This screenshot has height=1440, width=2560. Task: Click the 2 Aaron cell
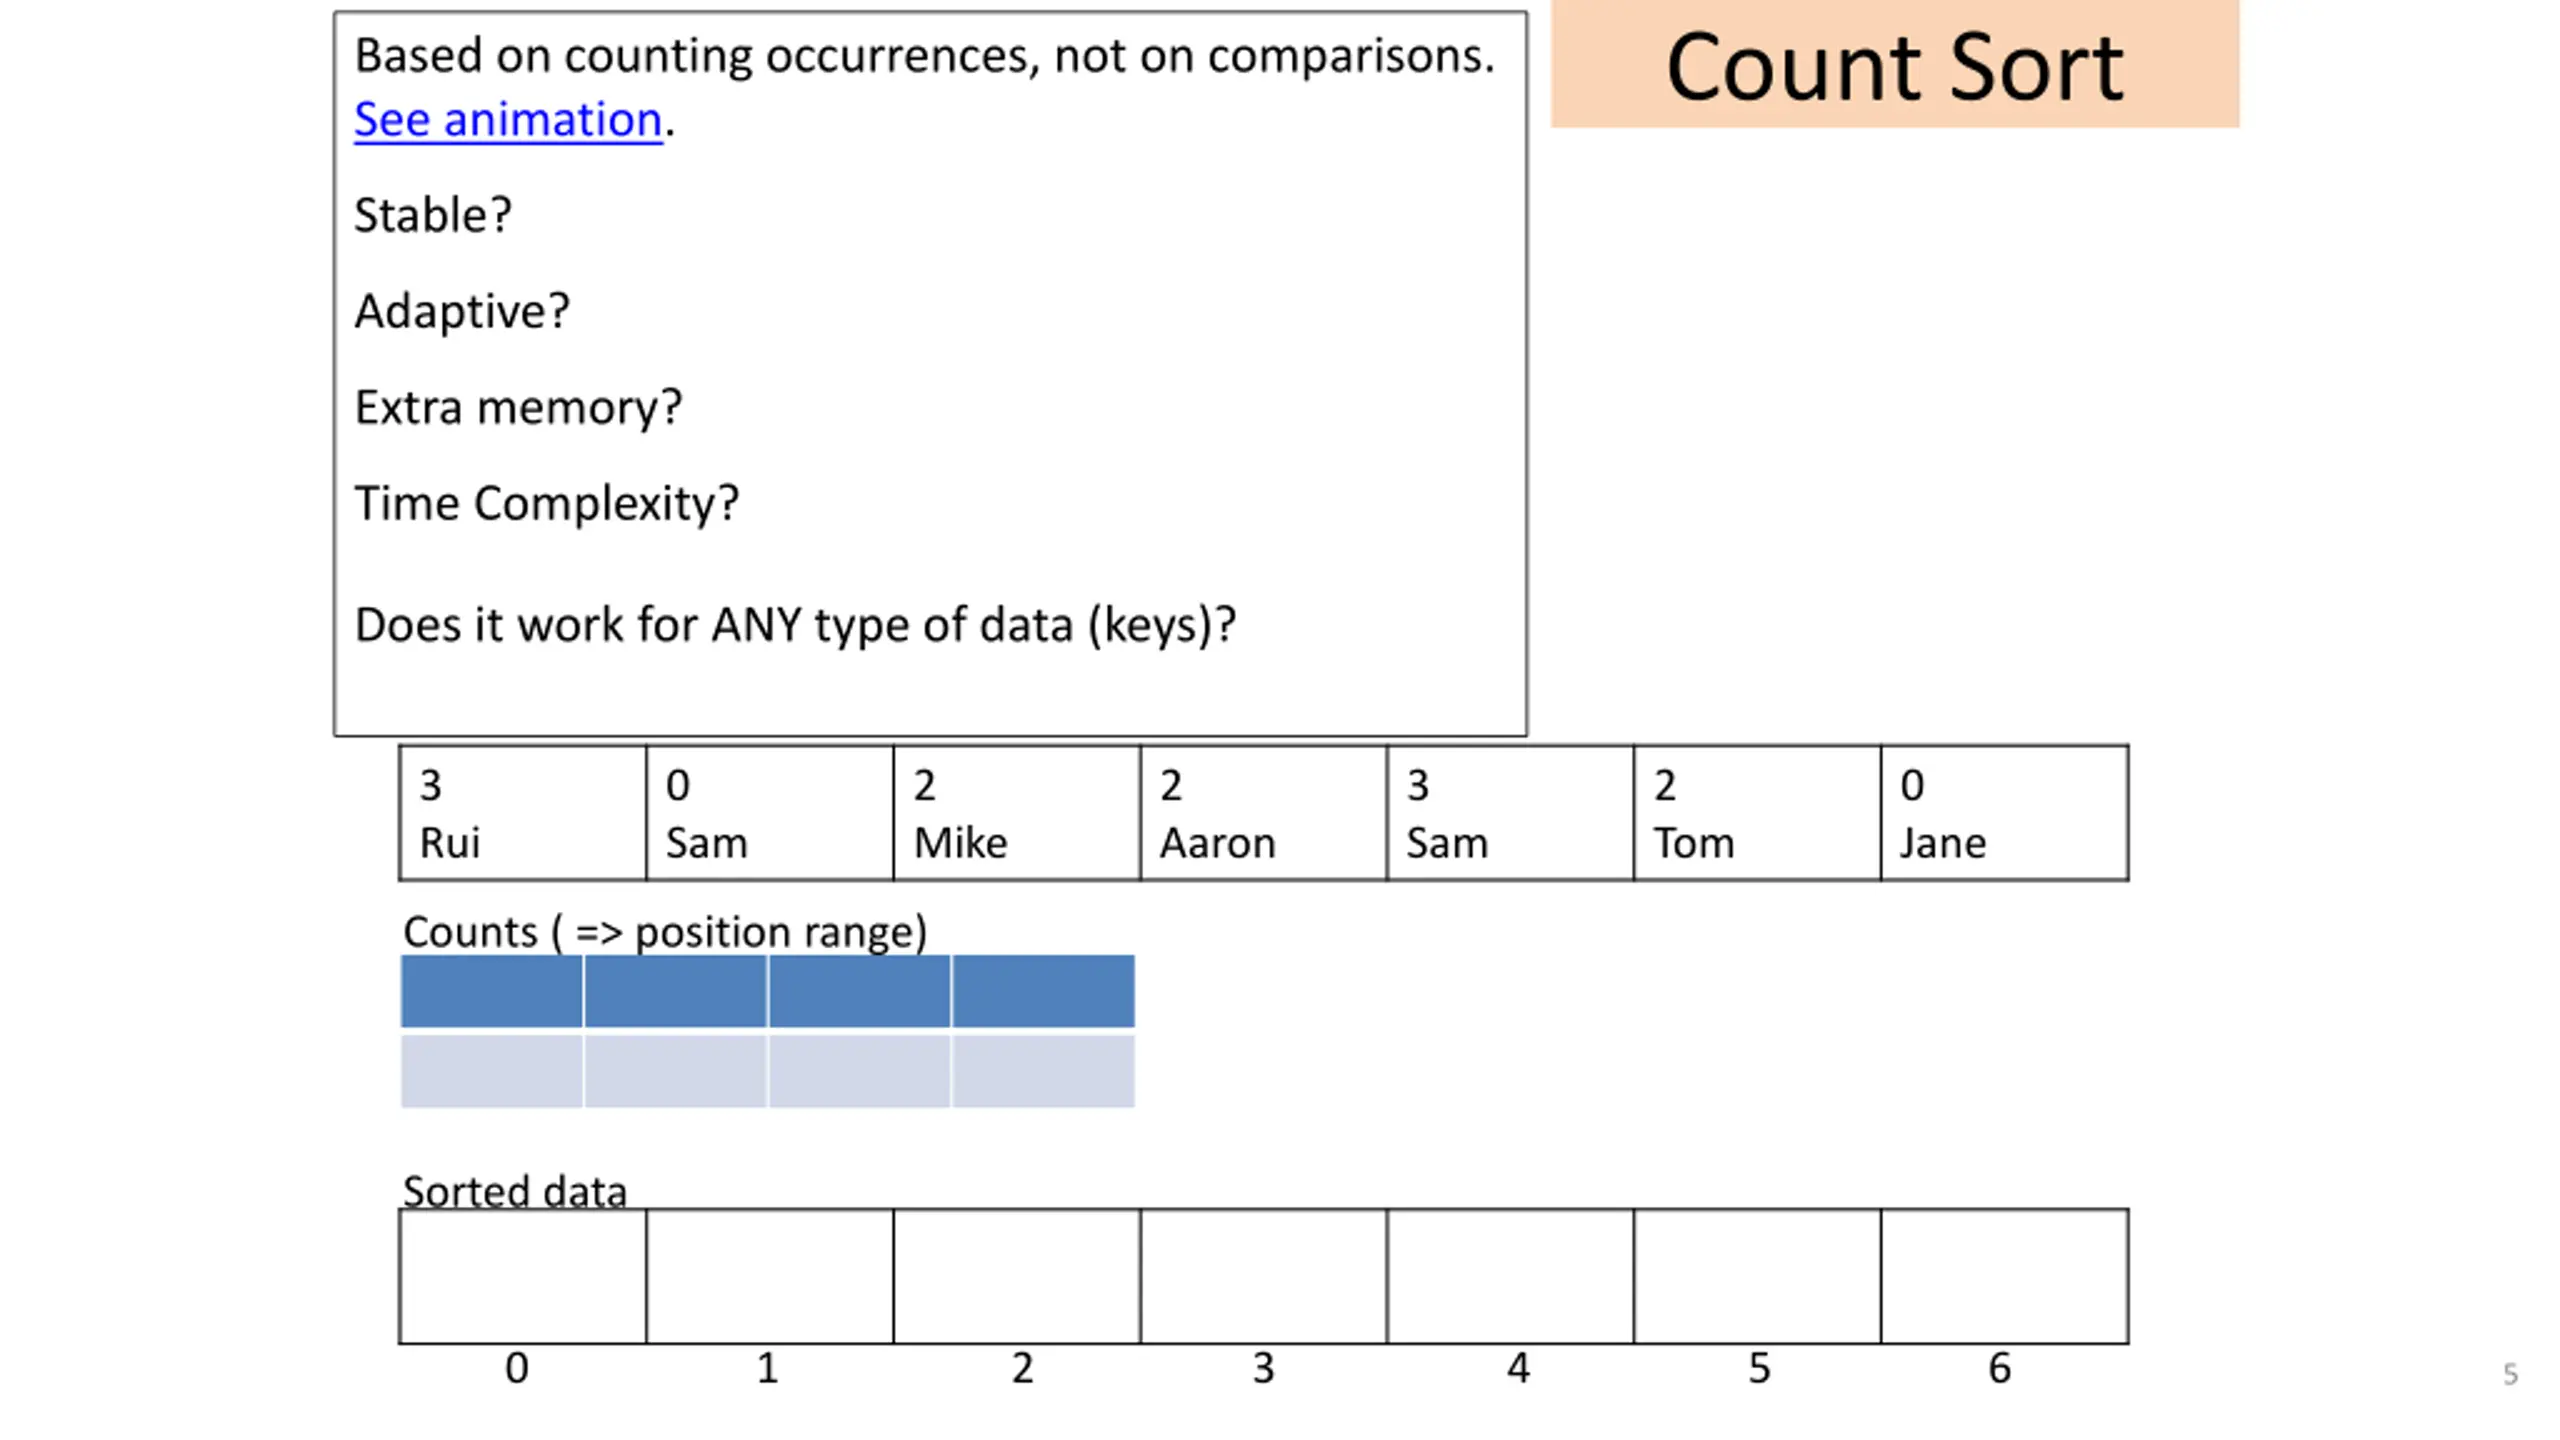pyautogui.click(x=1264, y=813)
